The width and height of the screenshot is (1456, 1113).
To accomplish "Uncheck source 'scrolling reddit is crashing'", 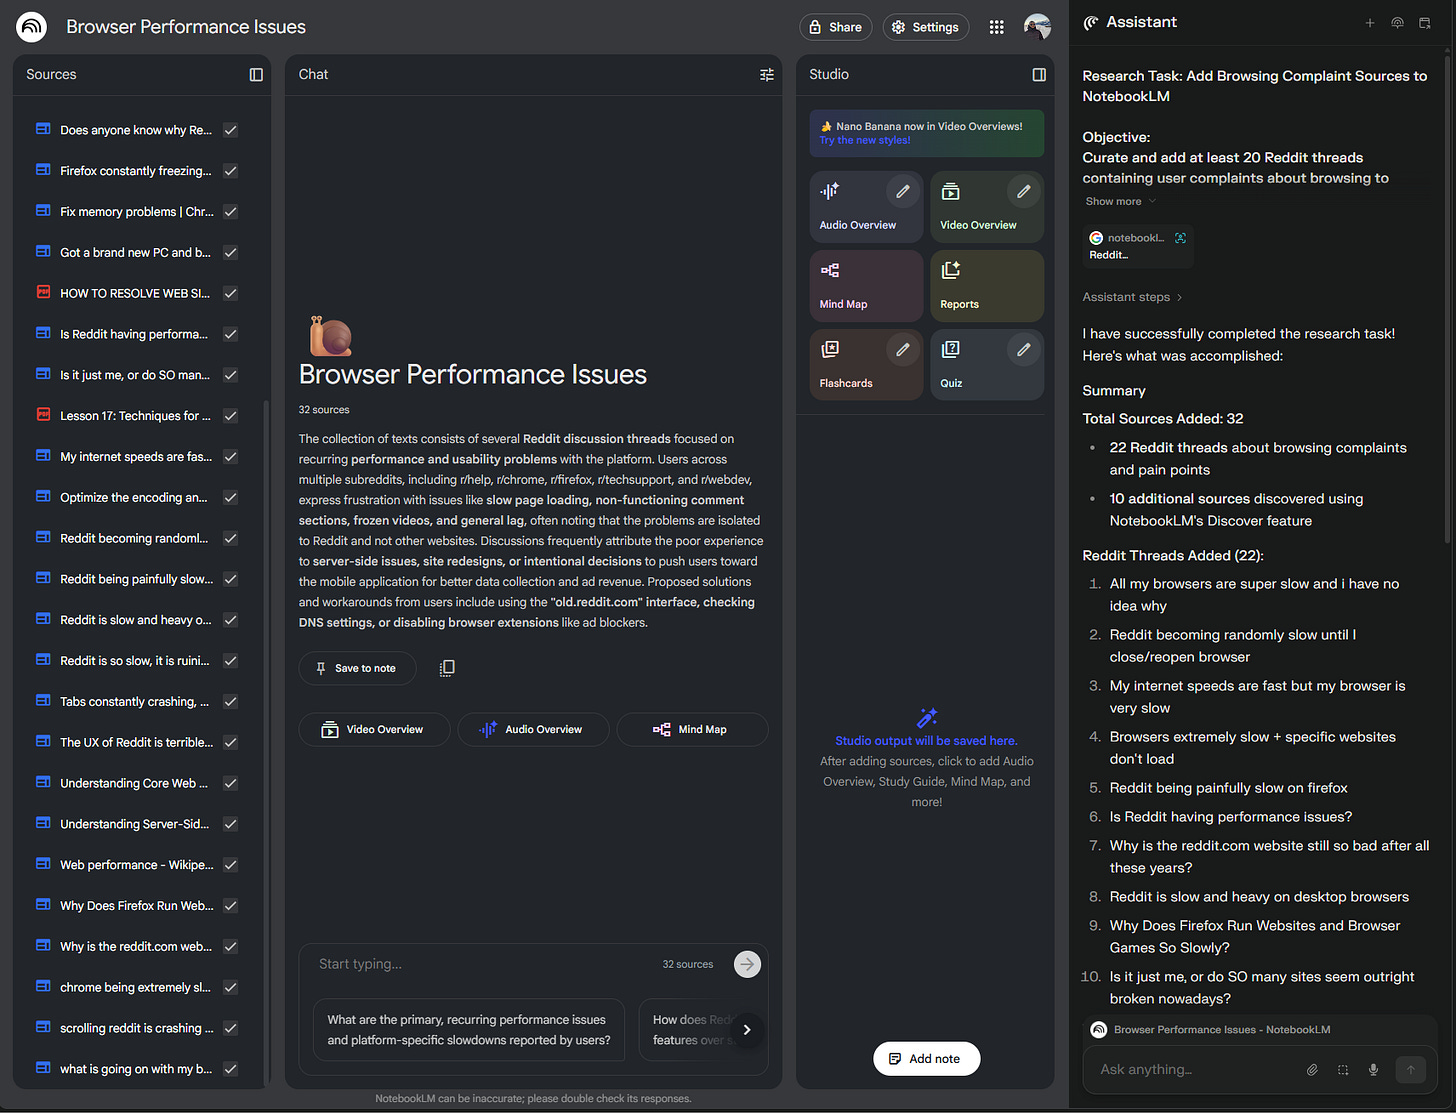I will (x=230, y=1028).
